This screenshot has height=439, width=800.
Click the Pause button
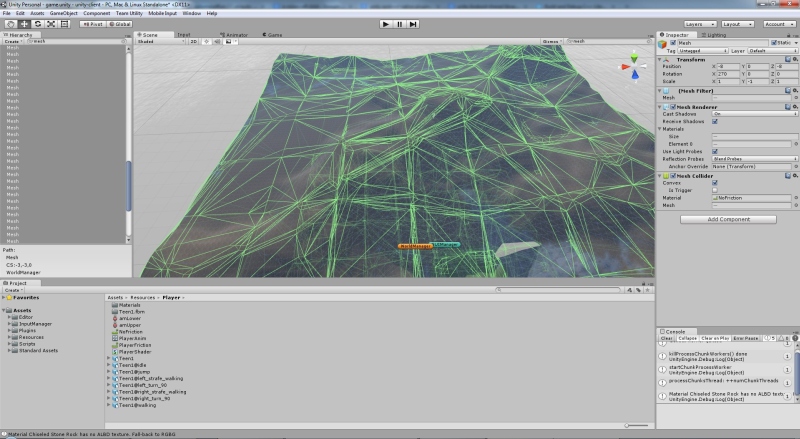(400, 23)
